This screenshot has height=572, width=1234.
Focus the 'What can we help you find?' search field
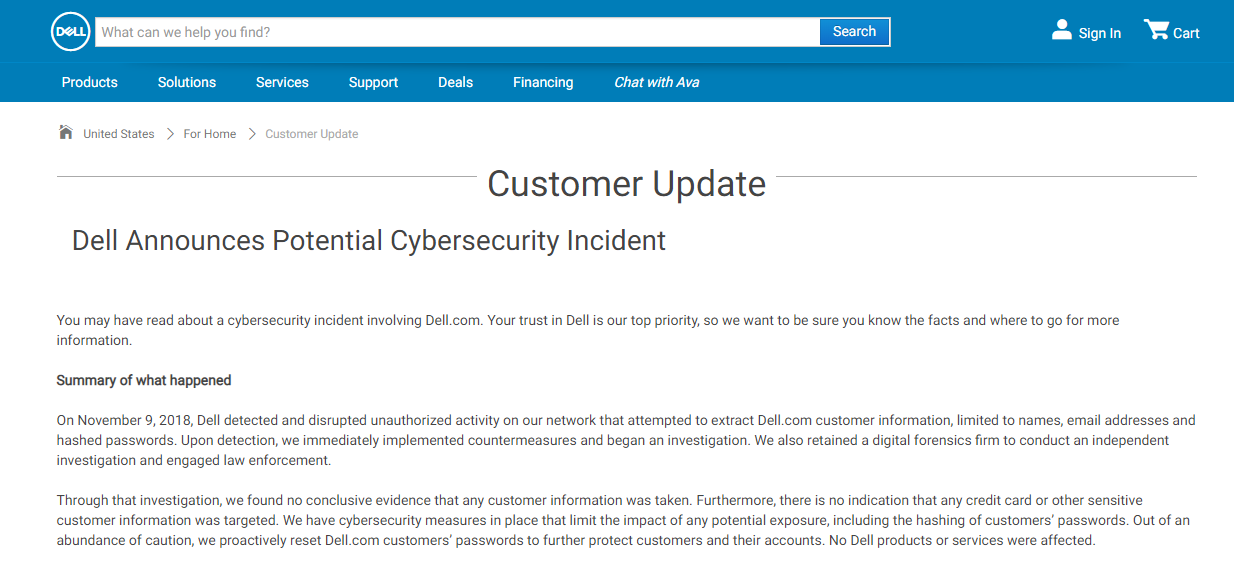tap(458, 32)
